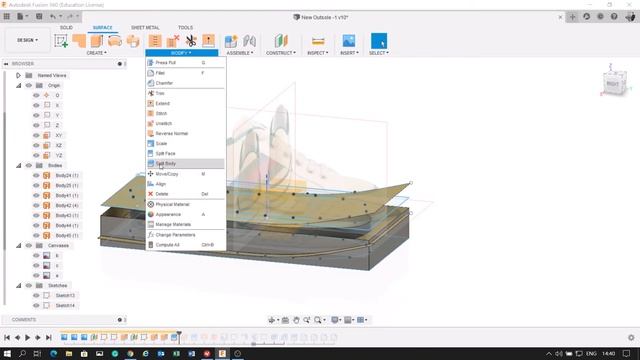Toggle visibility of the Bodies folder
640x360 pixels.
[29, 165]
